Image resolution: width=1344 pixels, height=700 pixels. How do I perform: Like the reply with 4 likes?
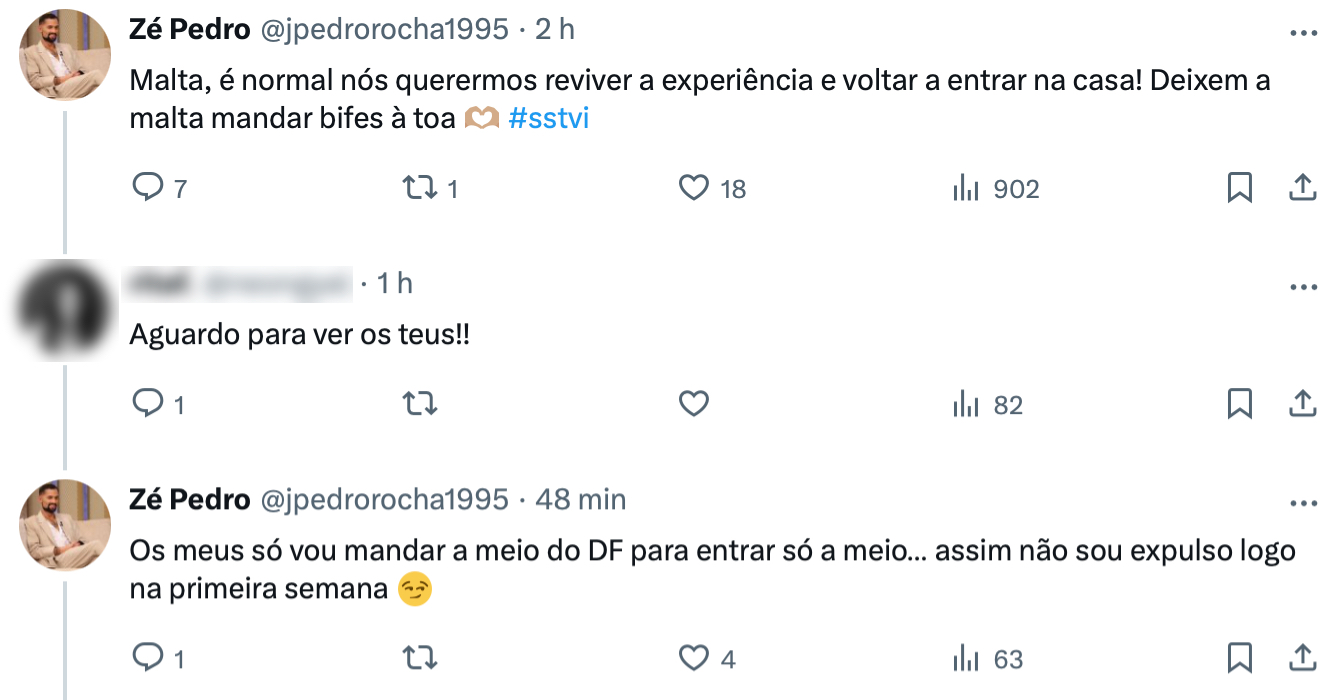(692, 658)
